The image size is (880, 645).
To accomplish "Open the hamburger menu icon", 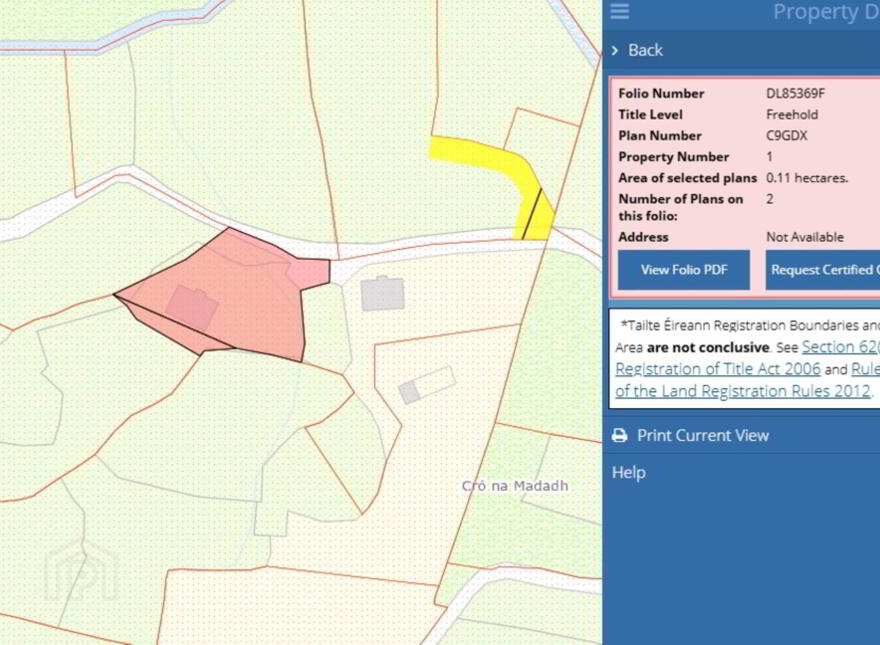I will click(x=620, y=11).
